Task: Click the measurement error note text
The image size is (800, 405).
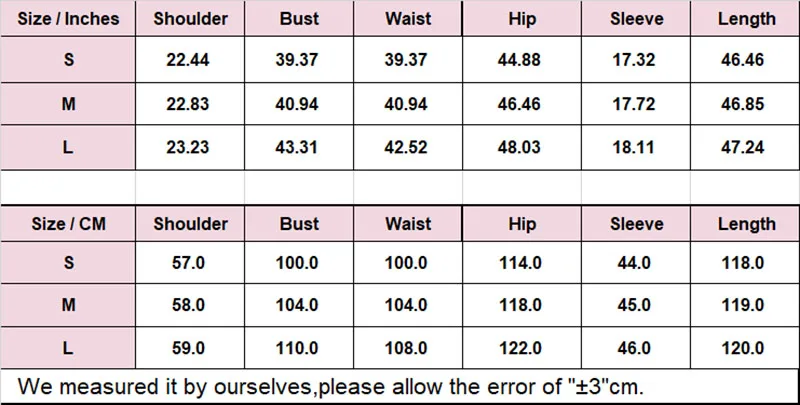Action: coord(331,387)
